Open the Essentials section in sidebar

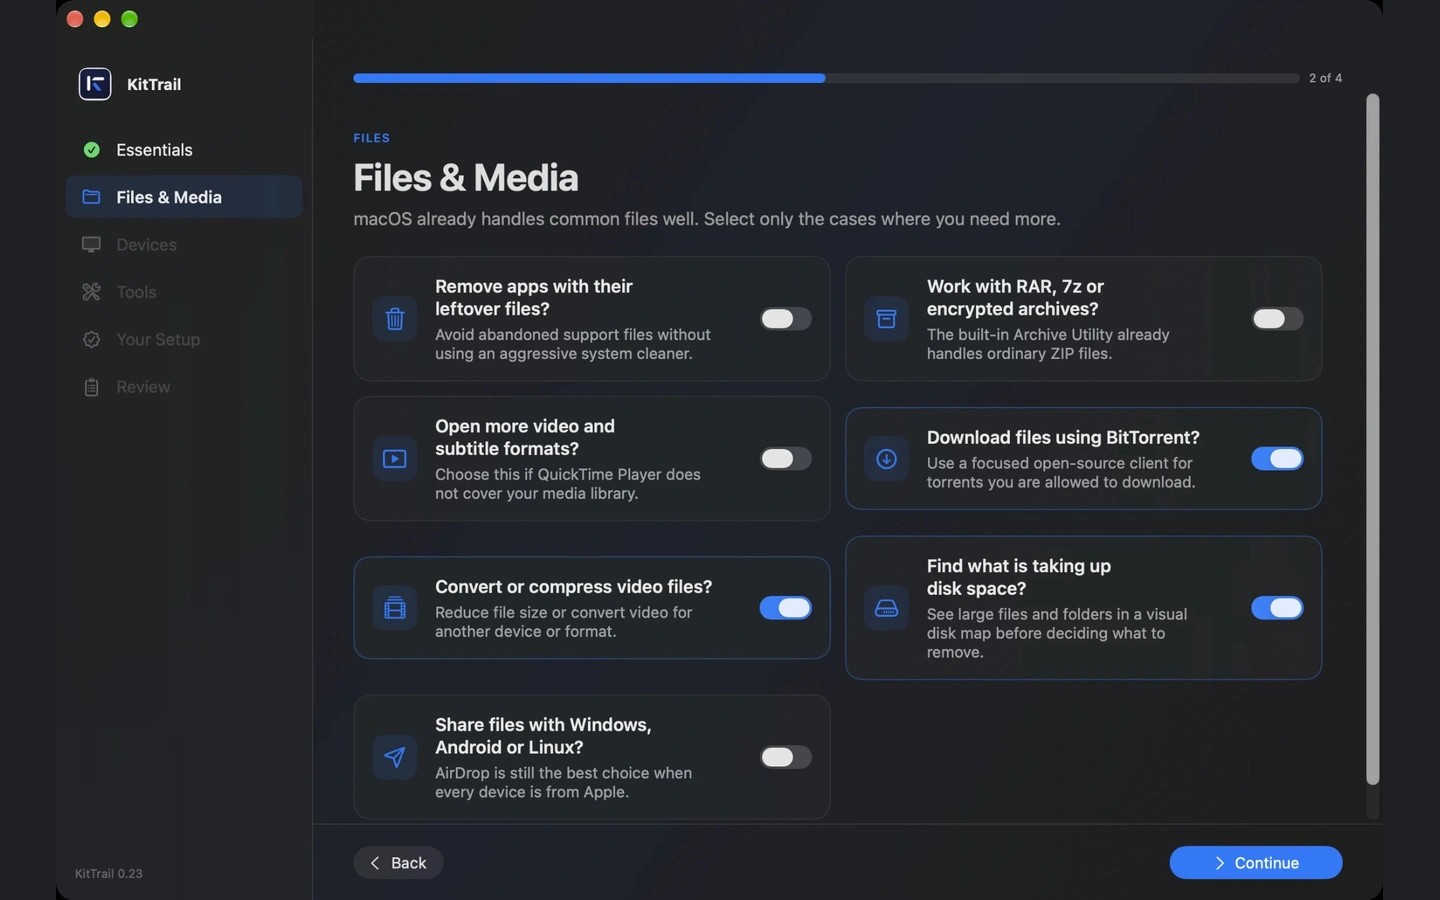tap(184, 150)
